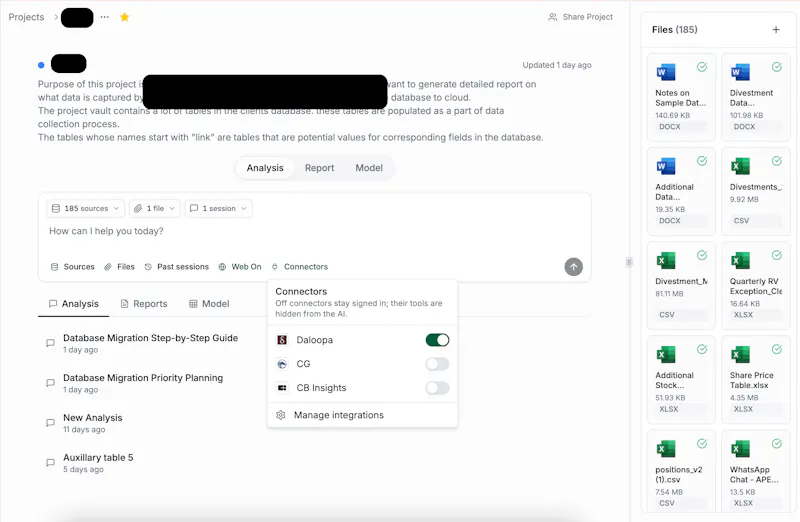The width and height of the screenshot is (800, 522).
Task: Open the three-dot project options menu
Action: 105,17
